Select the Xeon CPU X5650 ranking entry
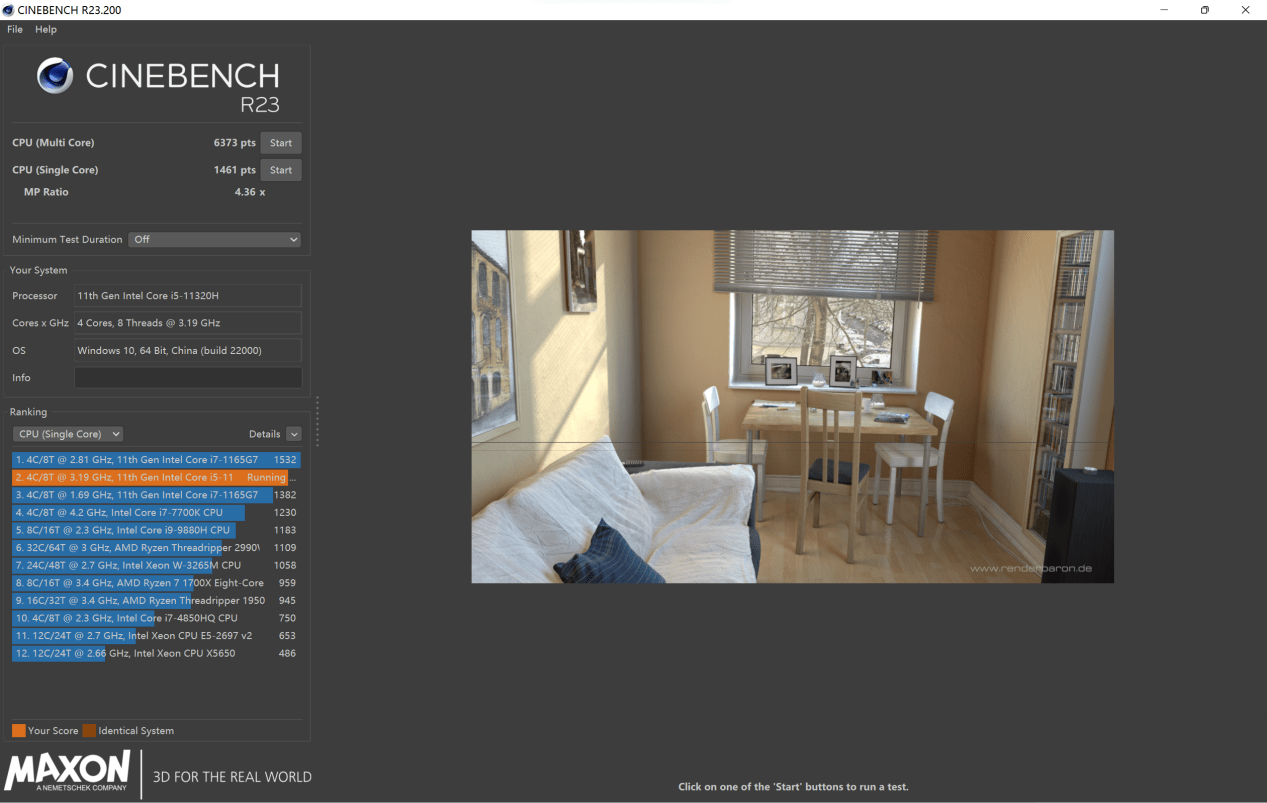Screen dimensions: 1267x803 click(x=155, y=654)
